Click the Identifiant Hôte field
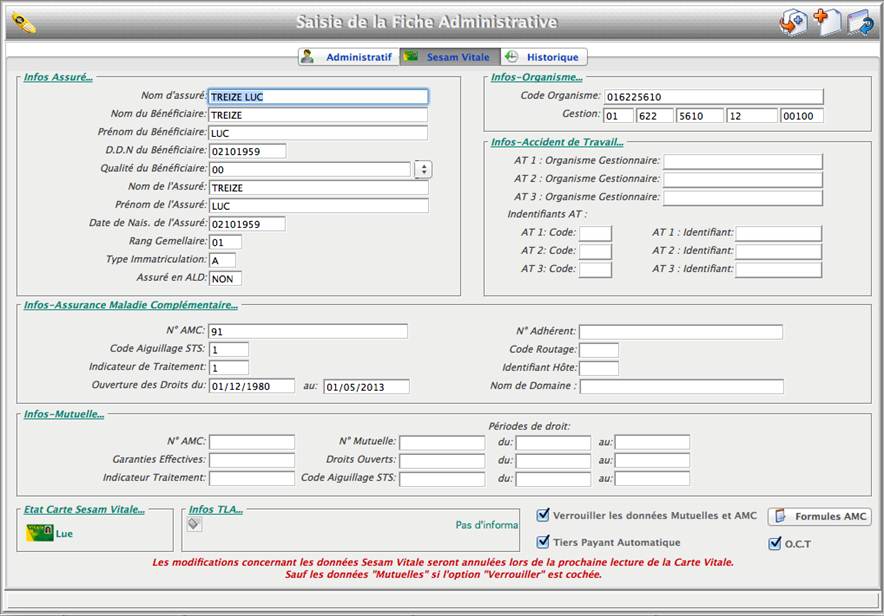Viewport: 884px width, 616px height. 599,368
